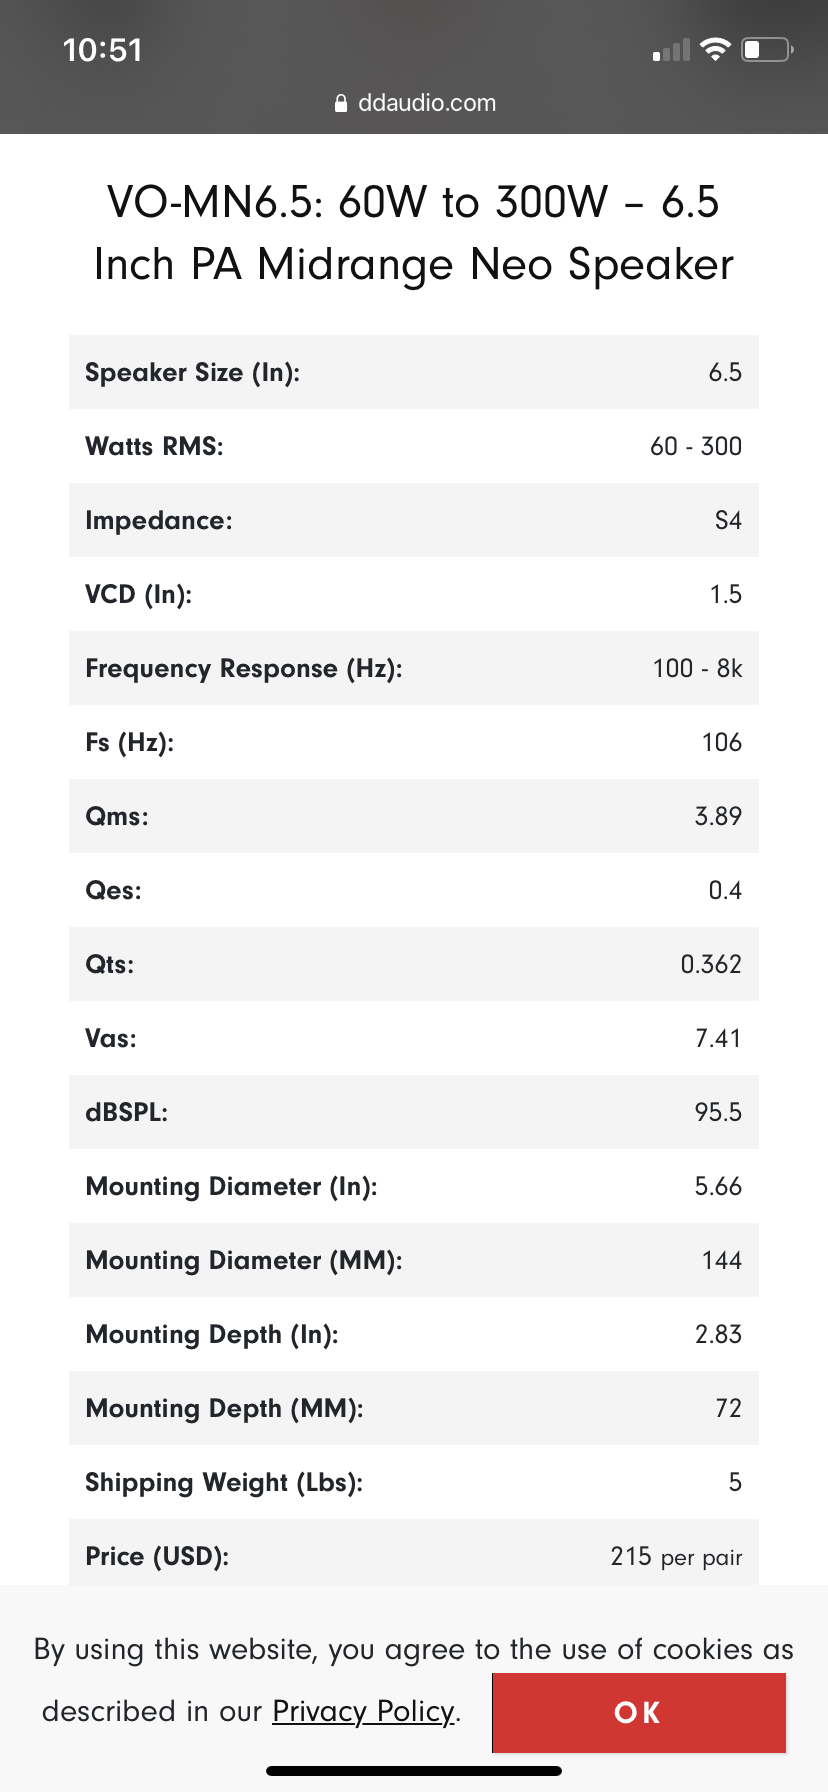The width and height of the screenshot is (828, 1792).
Task: Tap the Fs (Hz) 106 value
Action: pyautogui.click(x=722, y=742)
